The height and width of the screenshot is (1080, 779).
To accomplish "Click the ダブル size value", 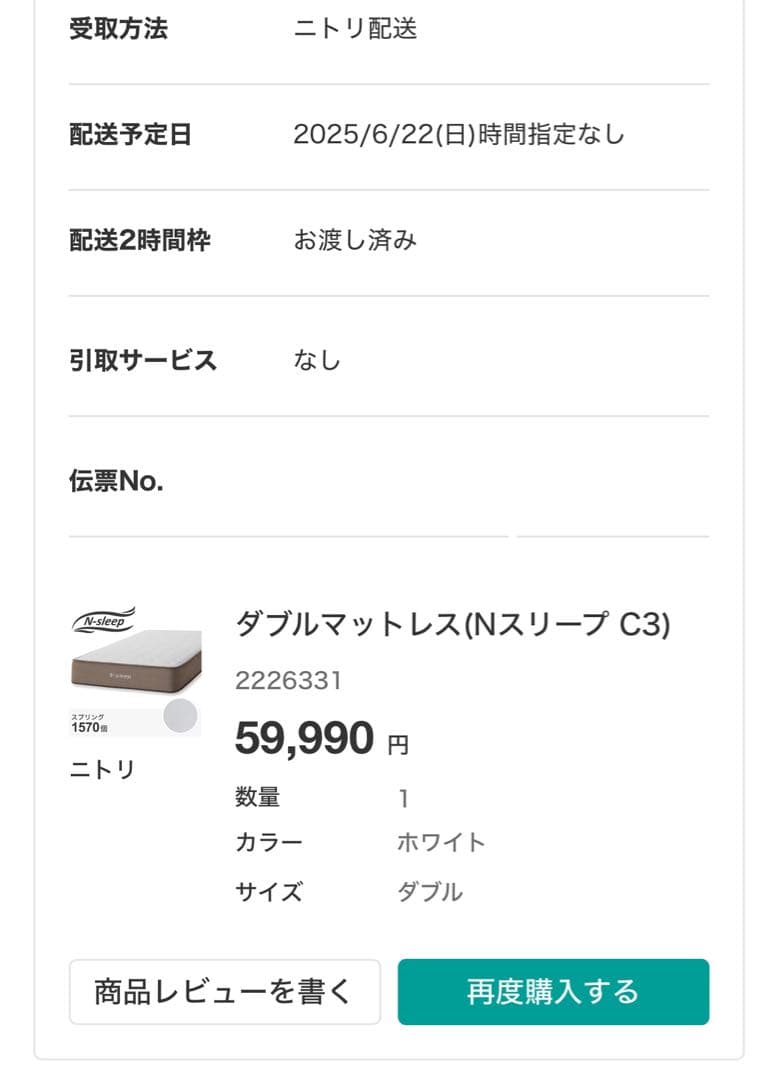I will point(430,891).
